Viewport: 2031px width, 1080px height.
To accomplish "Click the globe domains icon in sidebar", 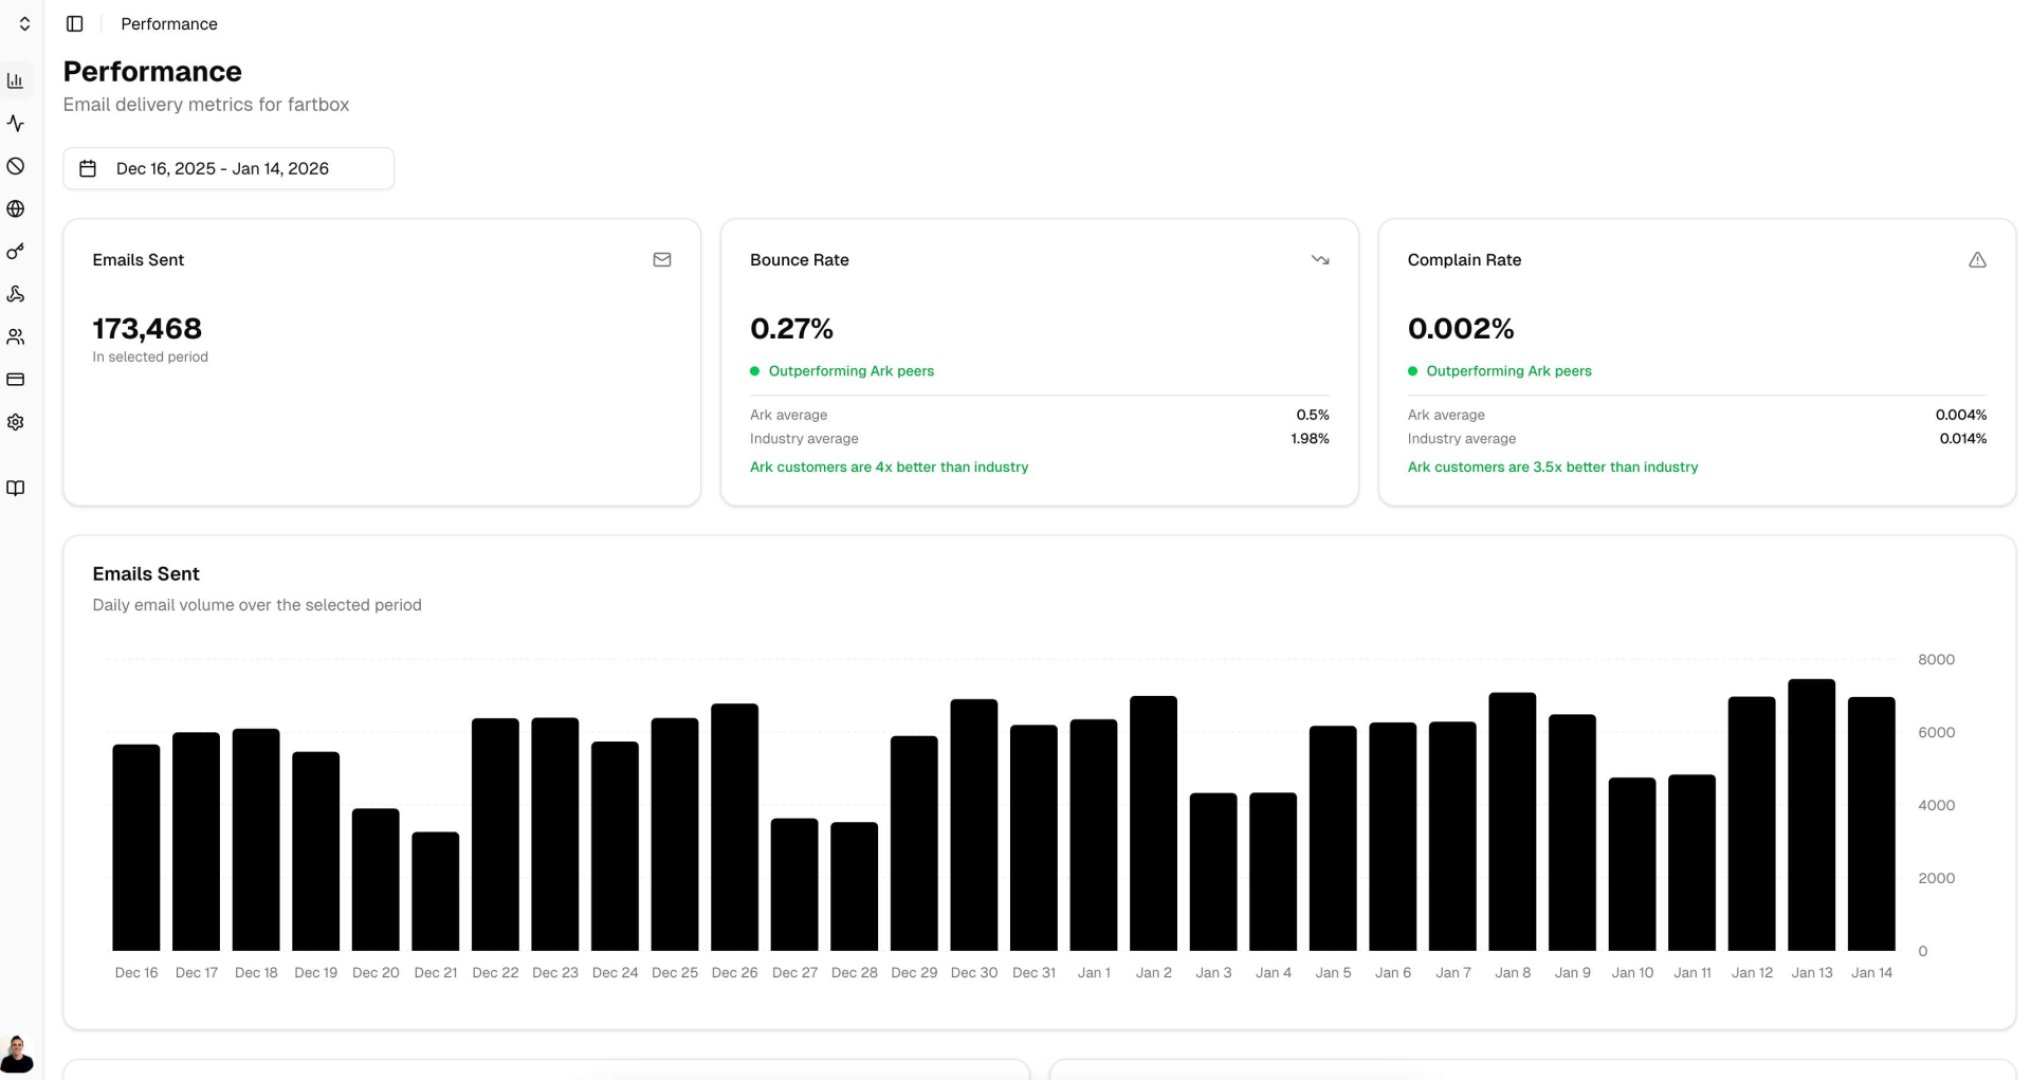I will tap(16, 209).
